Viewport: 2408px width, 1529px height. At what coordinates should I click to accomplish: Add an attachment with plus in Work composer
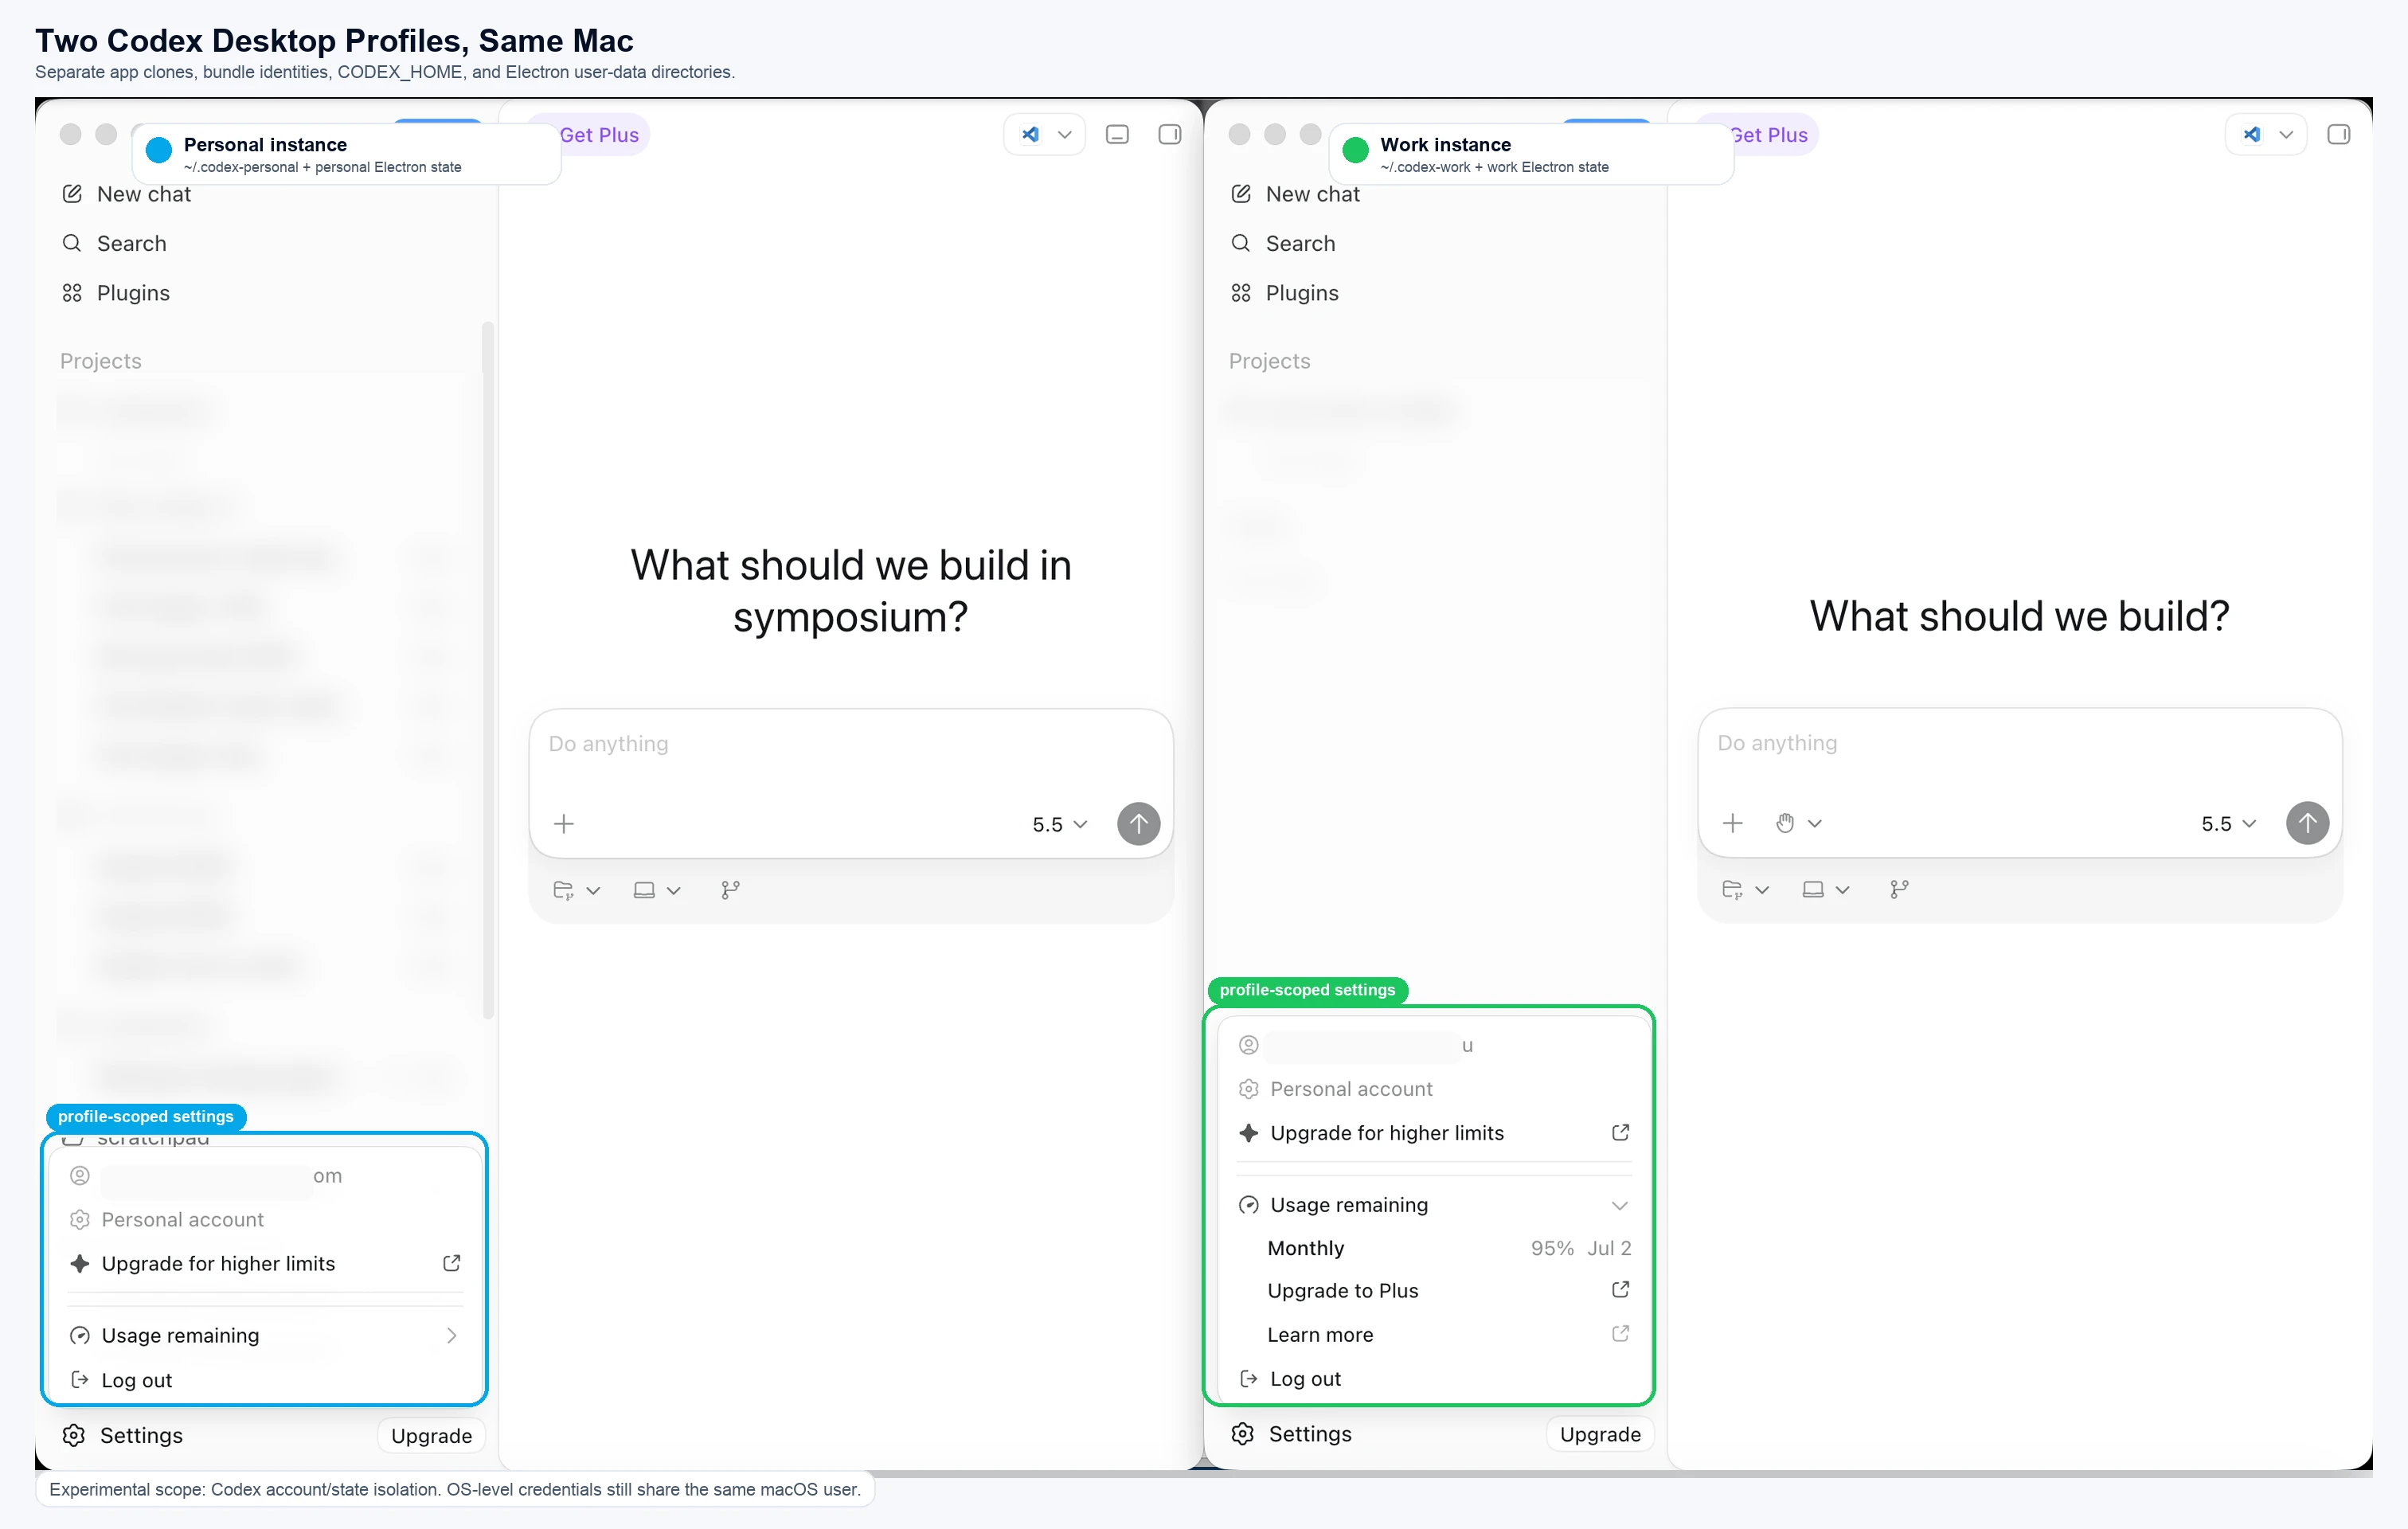click(1733, 823)
